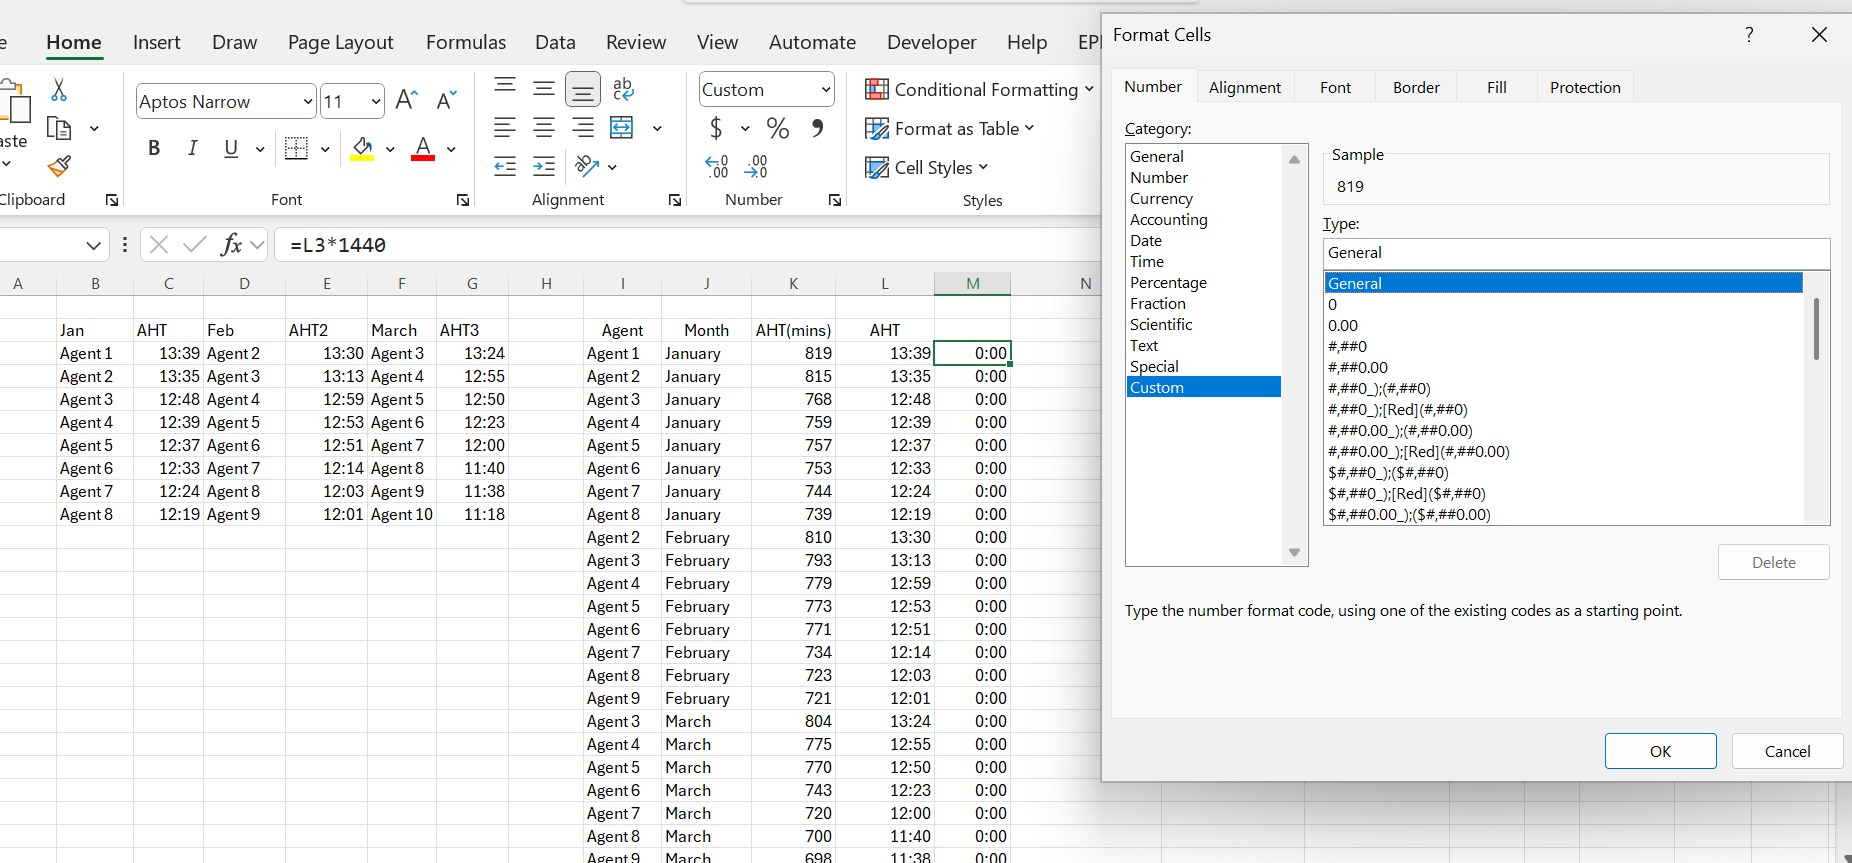This screenshot has width=1852, height=863.
Task: Toggle the Bottom Align button
Action: 583,90
